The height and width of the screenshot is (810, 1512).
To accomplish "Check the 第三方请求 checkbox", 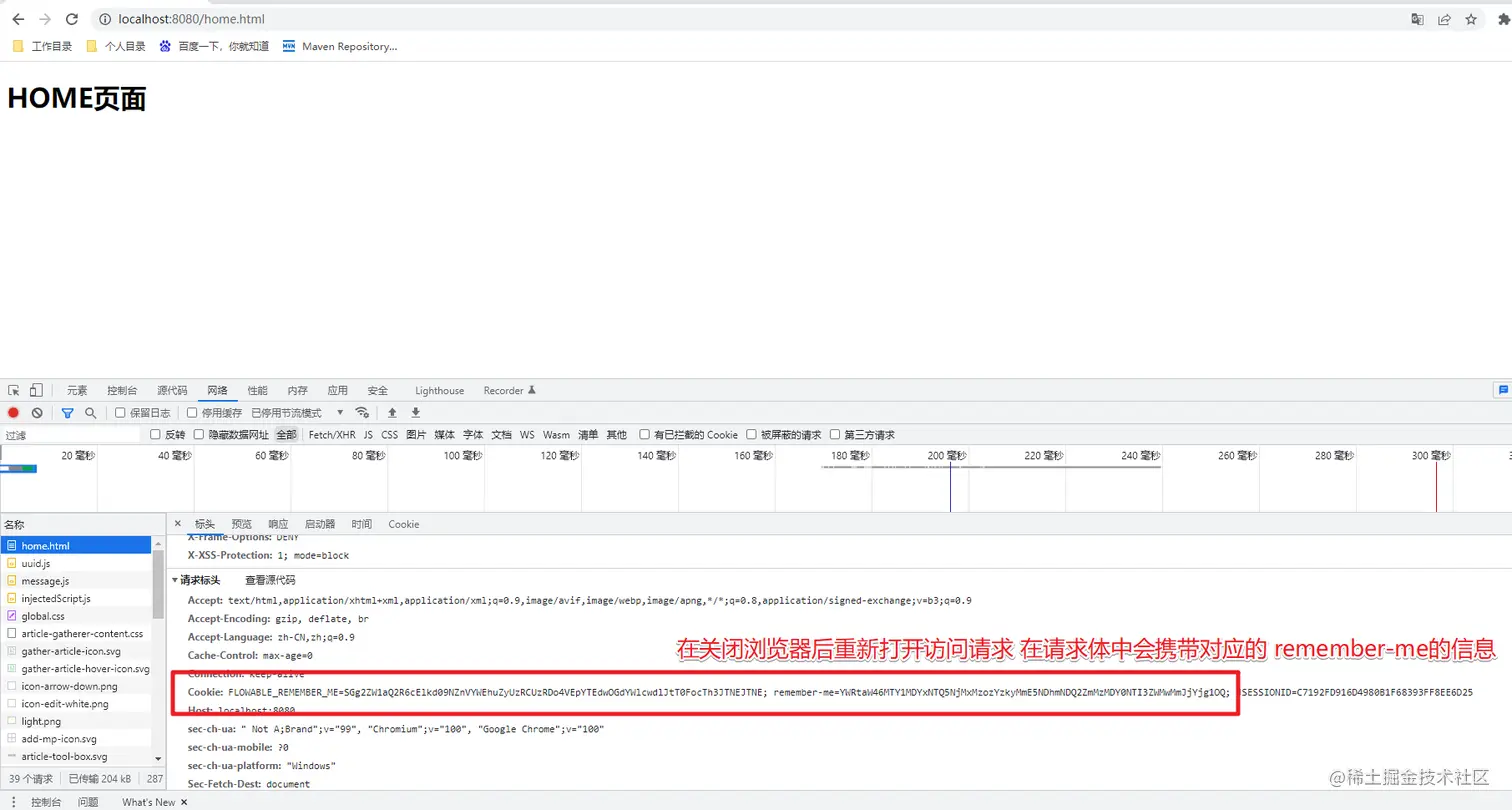I will (x=835, y=435).
